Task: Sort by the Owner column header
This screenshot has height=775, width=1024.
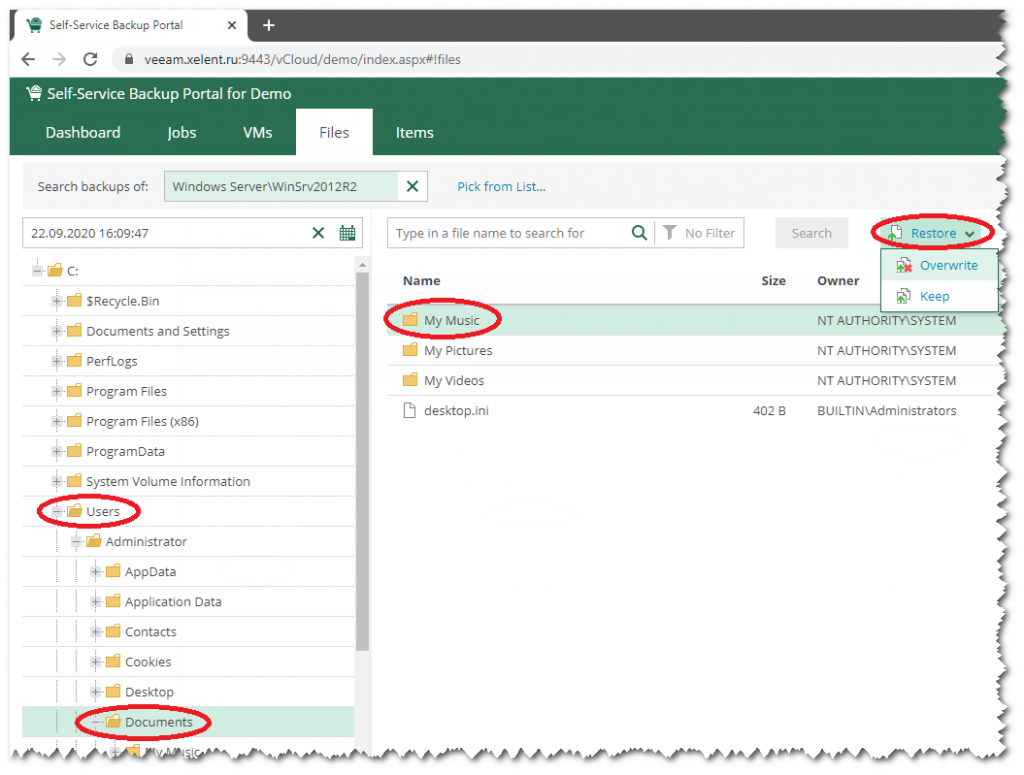Action: coord(838,281)
